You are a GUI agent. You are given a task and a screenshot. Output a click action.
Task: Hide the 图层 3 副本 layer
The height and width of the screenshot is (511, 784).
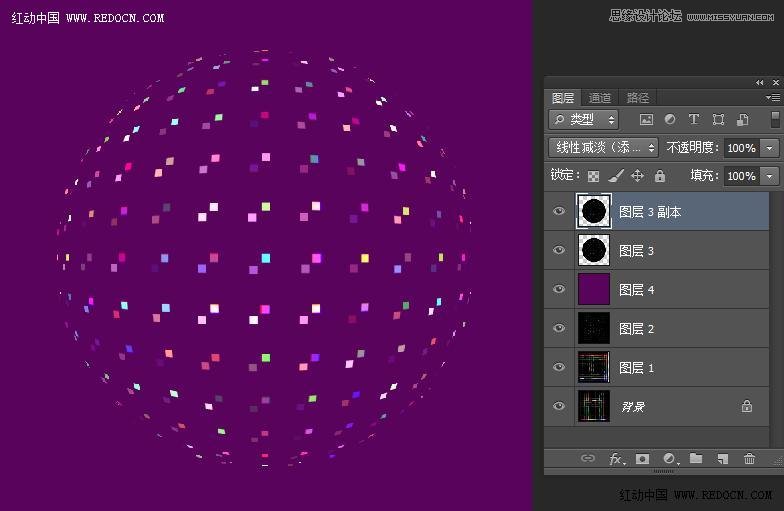tap(559, 211)
